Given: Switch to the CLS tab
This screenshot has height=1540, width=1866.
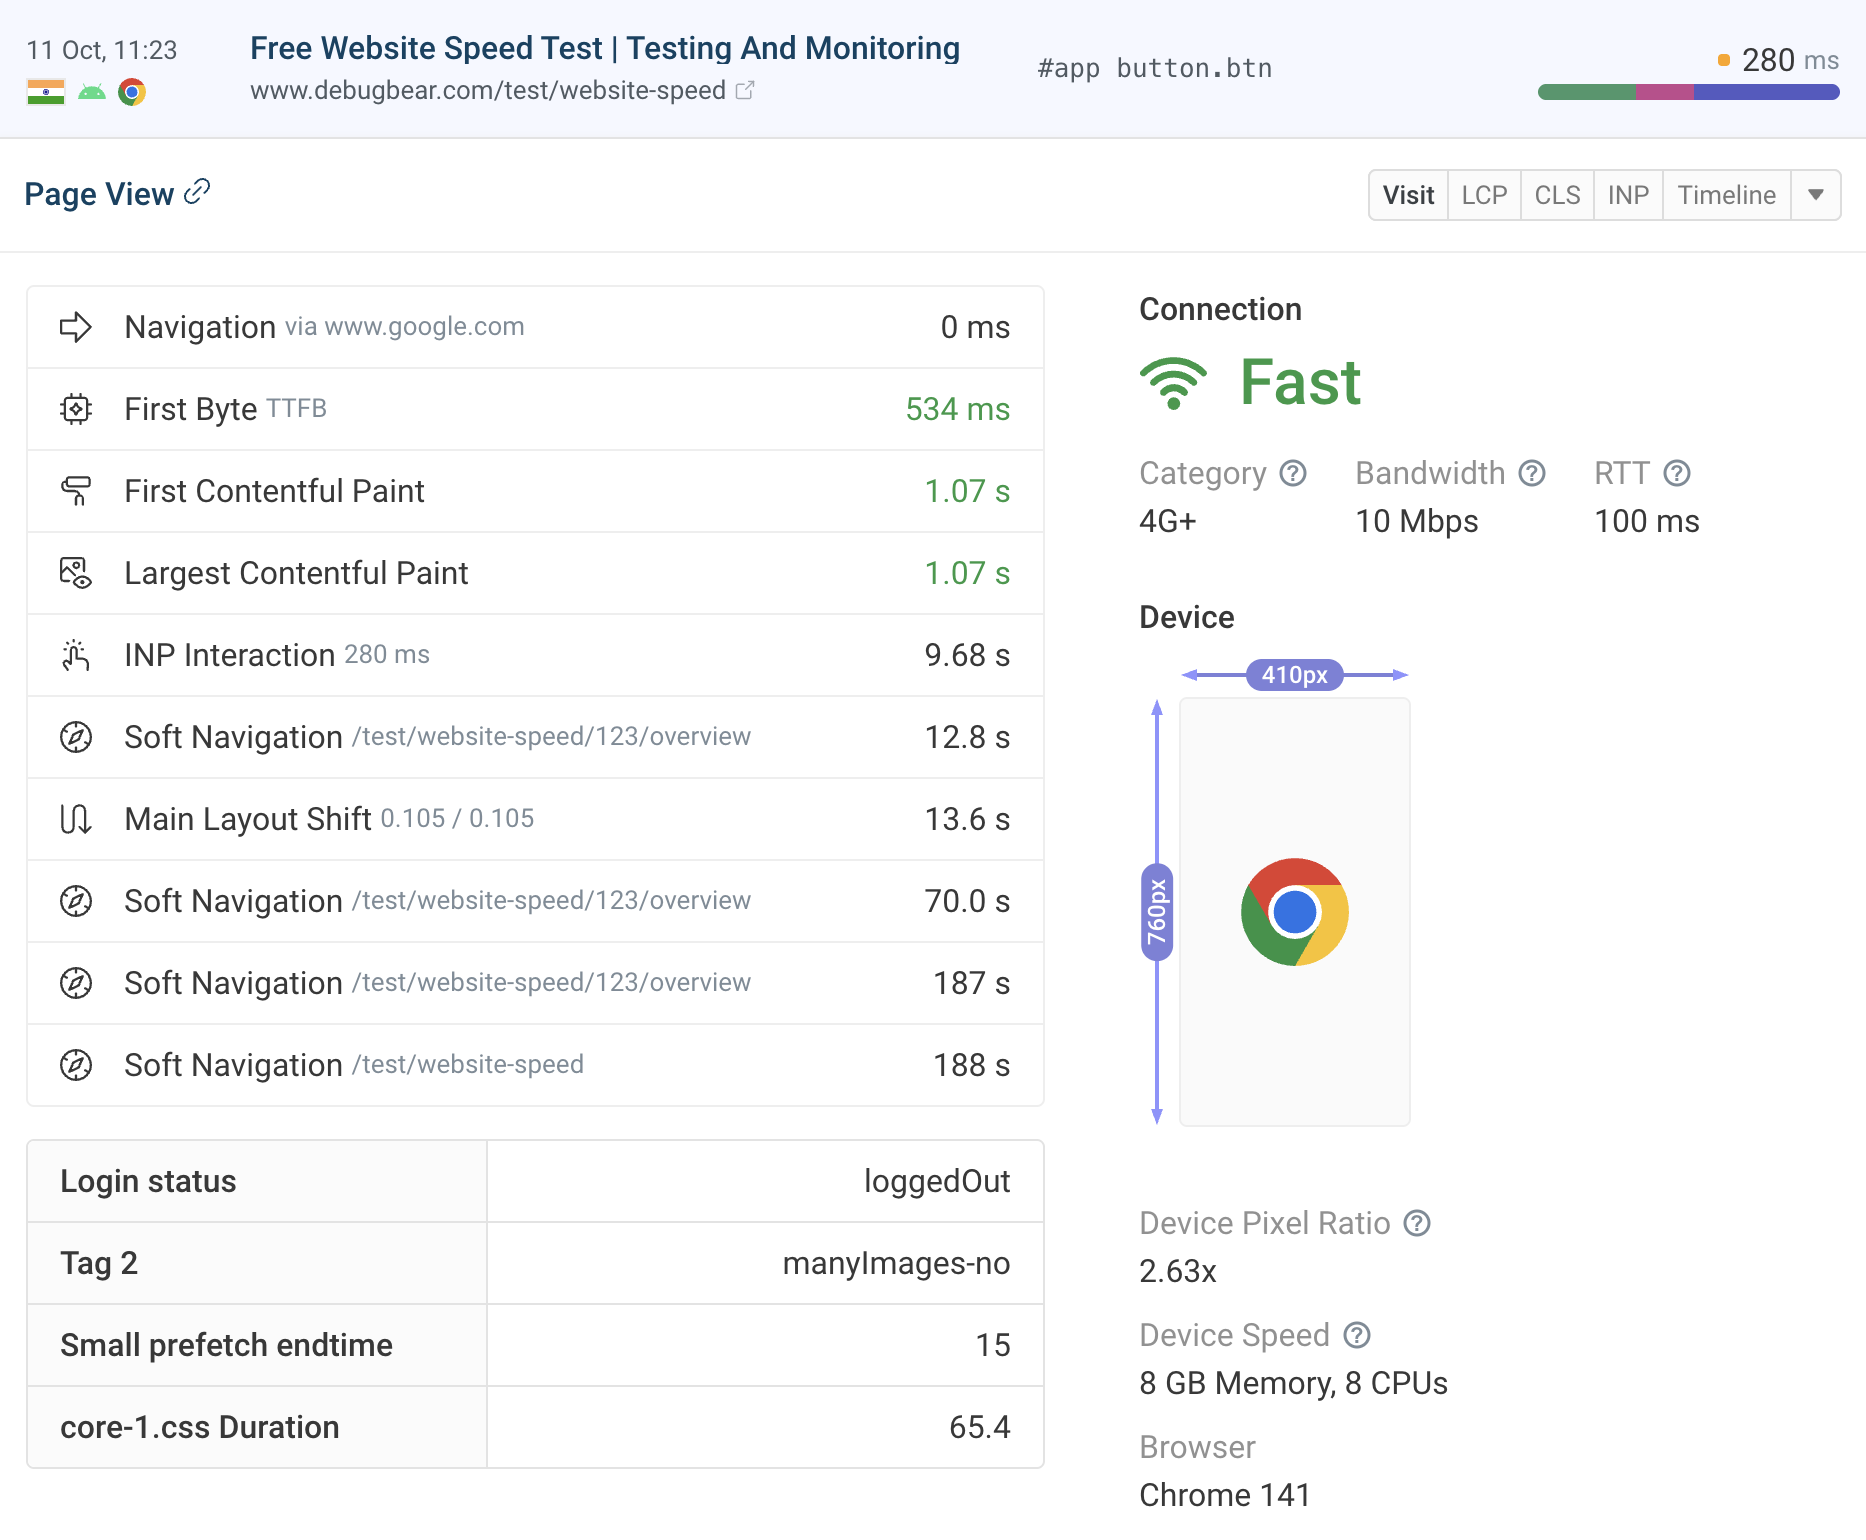Looking at the screenshot, I should 1557,195.
